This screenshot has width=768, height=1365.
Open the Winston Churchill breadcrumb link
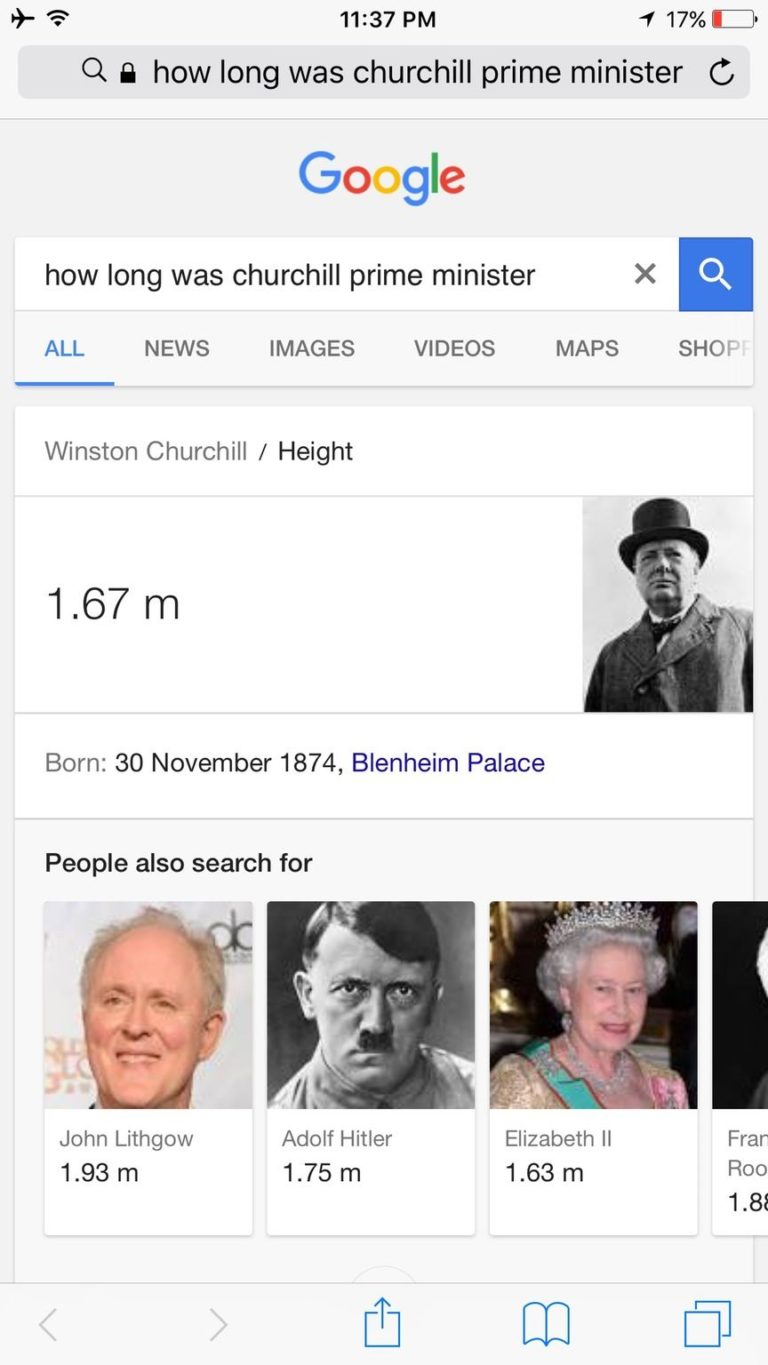click(146, 451)
